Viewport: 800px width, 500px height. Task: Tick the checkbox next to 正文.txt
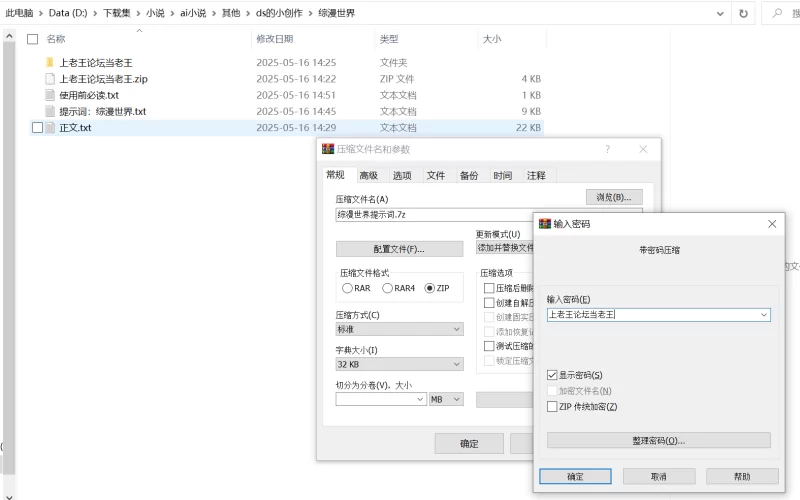coord(37,128)
